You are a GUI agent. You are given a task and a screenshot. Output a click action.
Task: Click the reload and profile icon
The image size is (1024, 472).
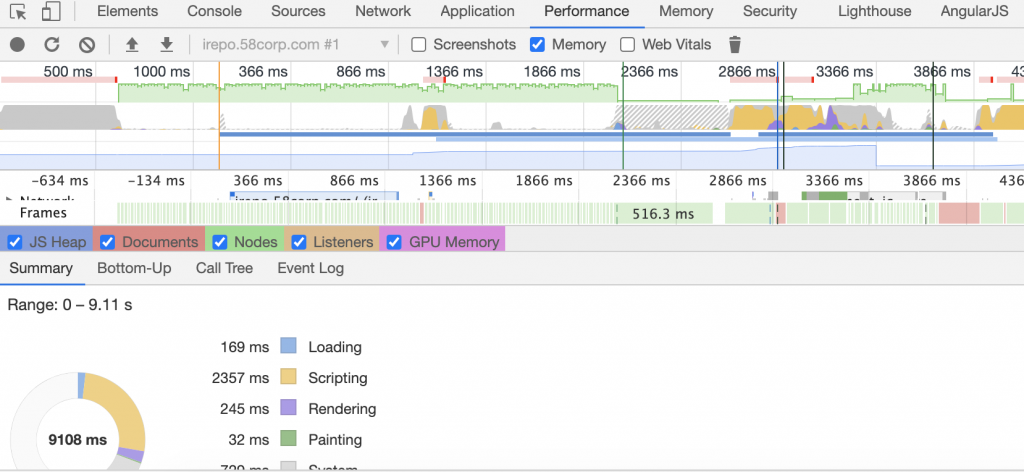[52, 45]
